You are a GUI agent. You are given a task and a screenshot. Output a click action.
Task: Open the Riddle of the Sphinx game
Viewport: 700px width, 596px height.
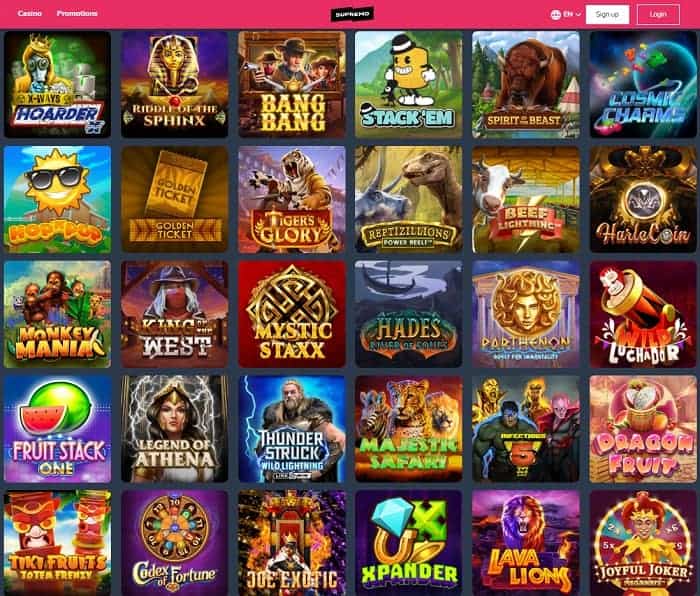coord(175,84)
